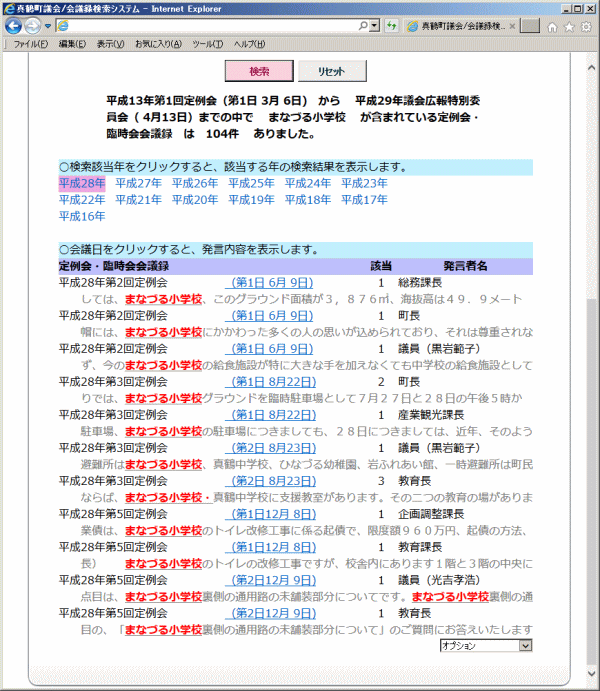Show results for 平成17年

tap(364, 200)
